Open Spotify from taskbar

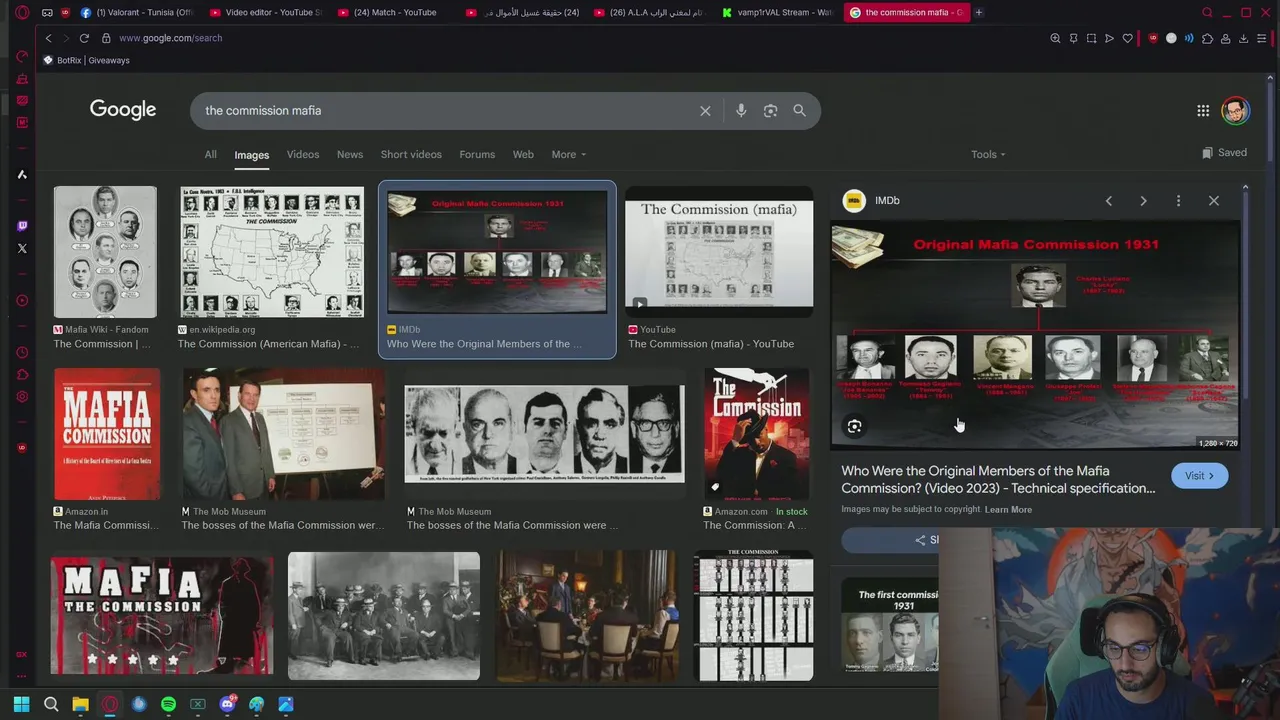click(x=168, y=704)
